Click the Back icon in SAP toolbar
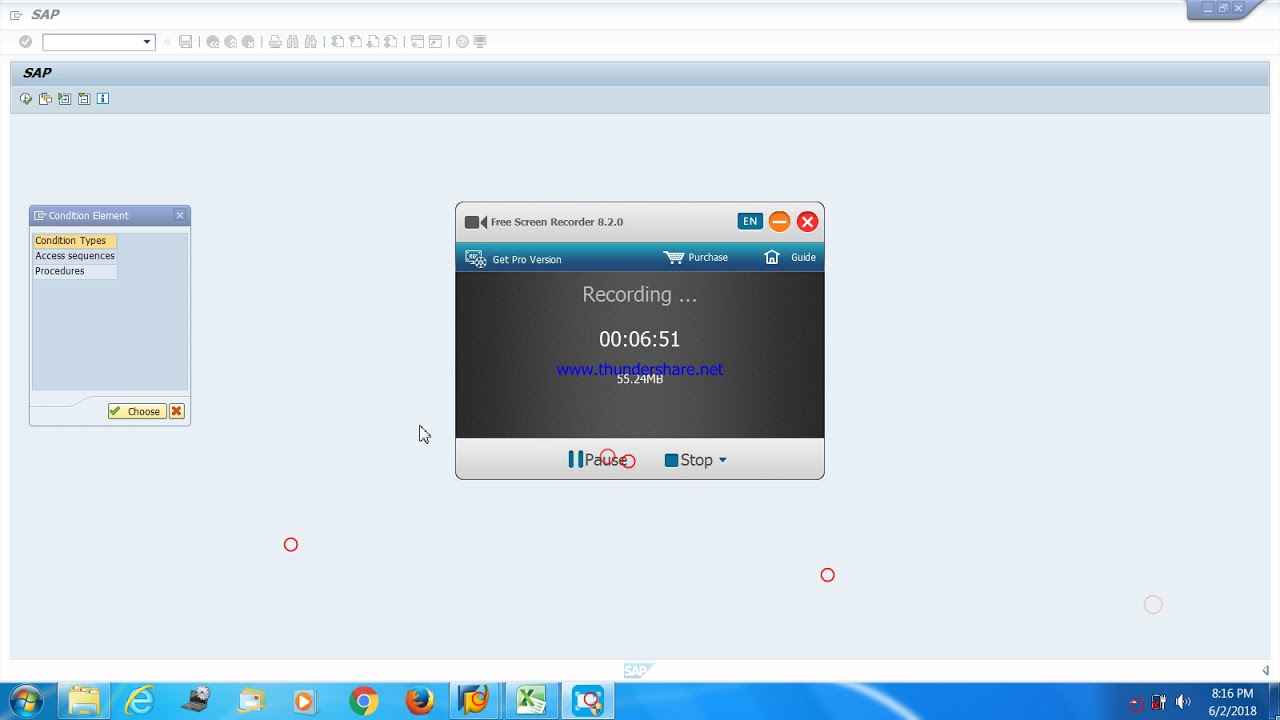1280x720 pixels. point(213,42)
